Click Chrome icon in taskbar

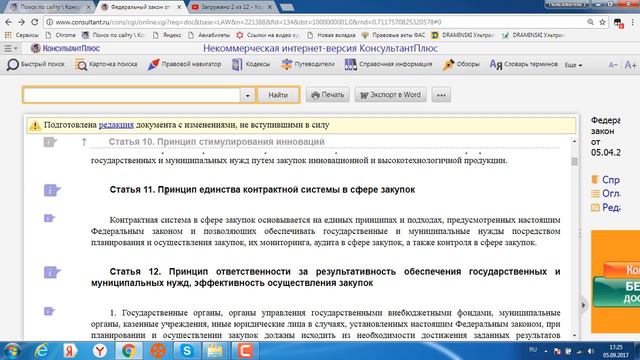tap(129, 351)
